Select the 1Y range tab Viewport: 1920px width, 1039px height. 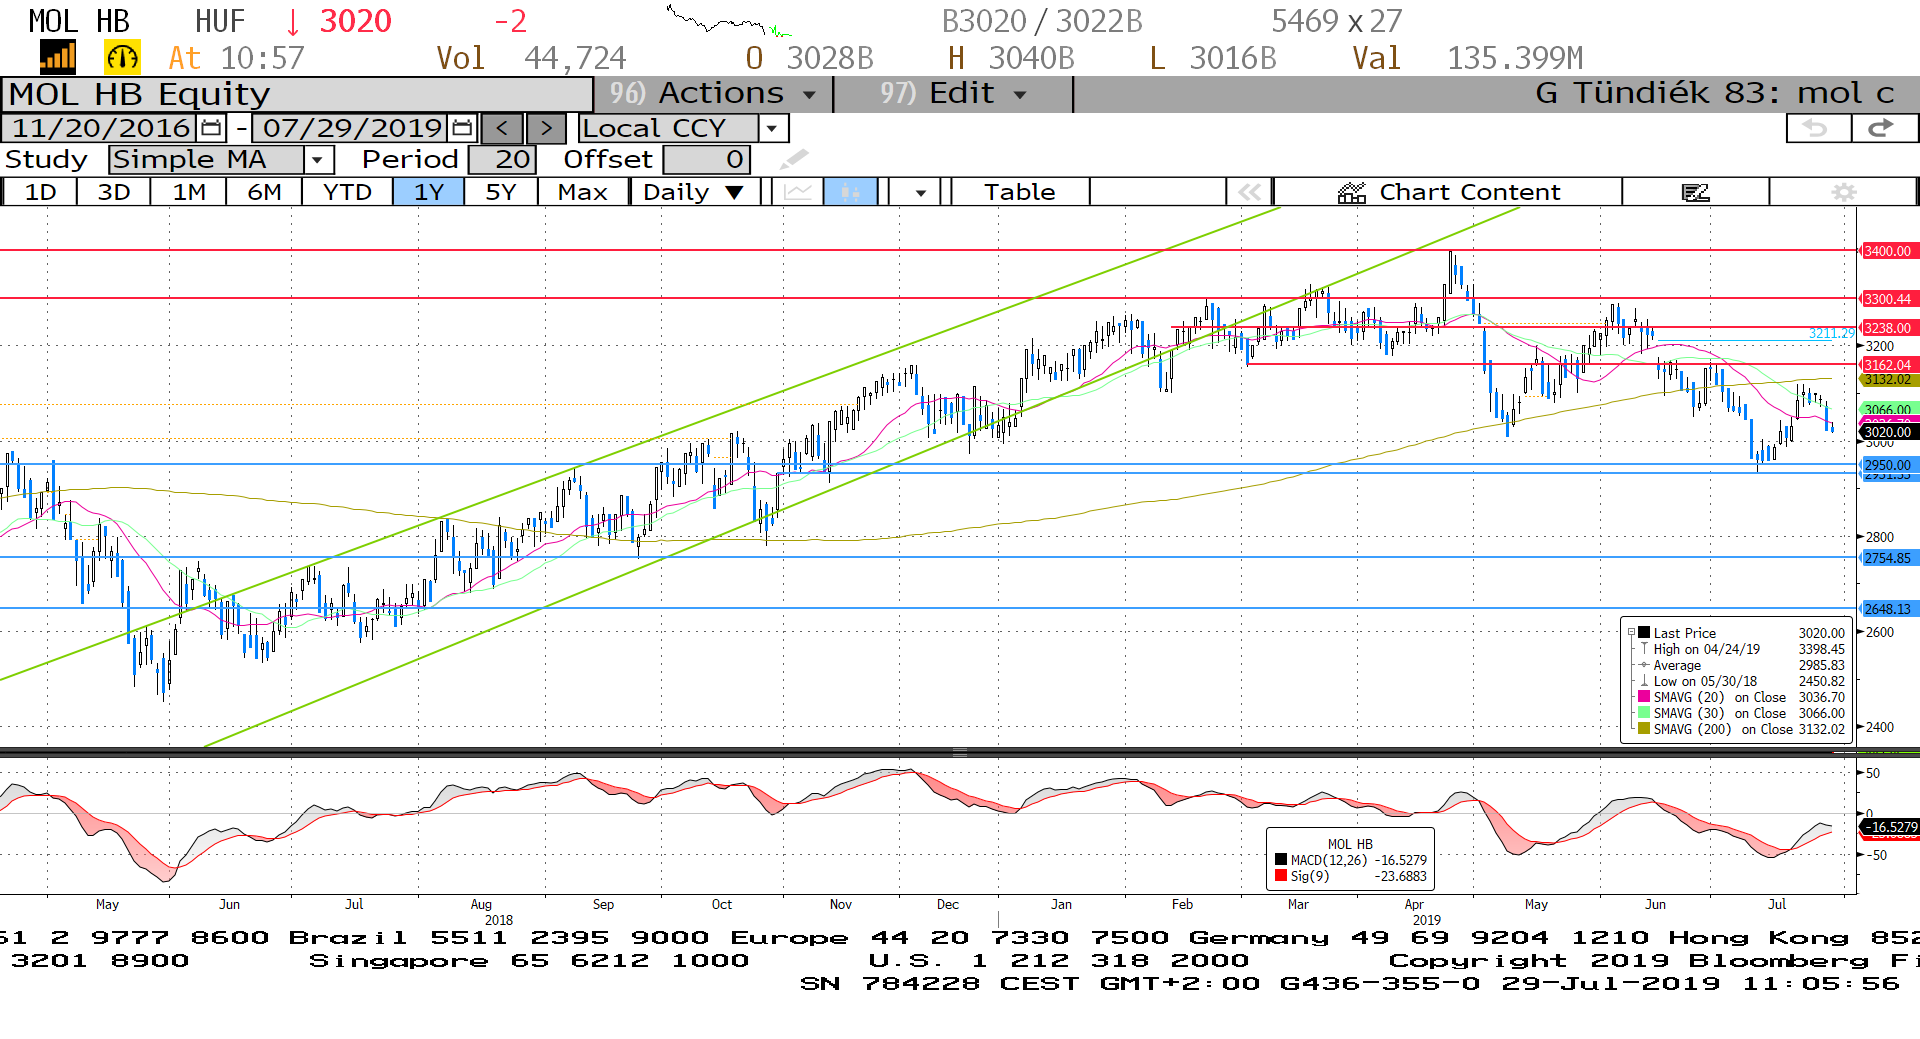[429, 192]
